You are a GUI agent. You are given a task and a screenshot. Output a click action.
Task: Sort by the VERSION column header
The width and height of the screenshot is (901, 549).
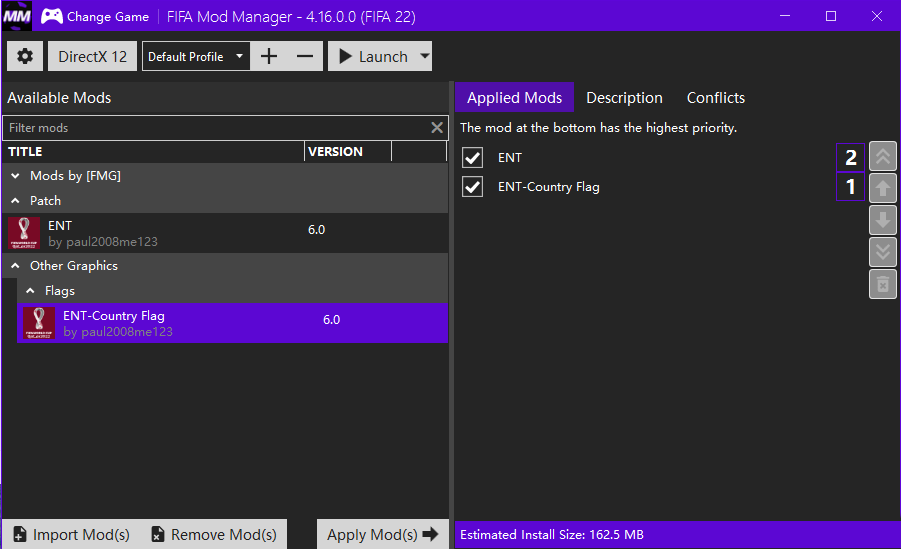[348, 152]
